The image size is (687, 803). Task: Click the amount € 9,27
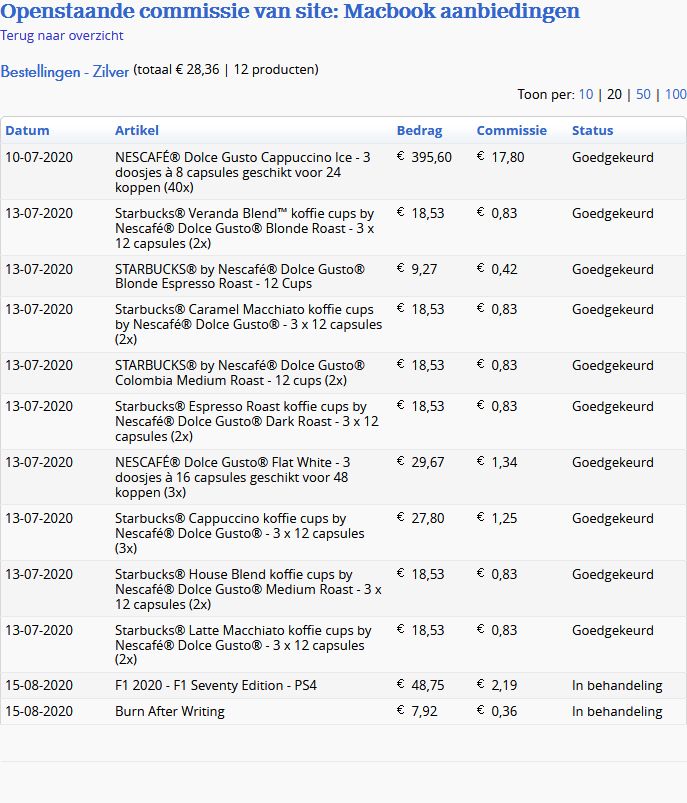click(417, 269)
